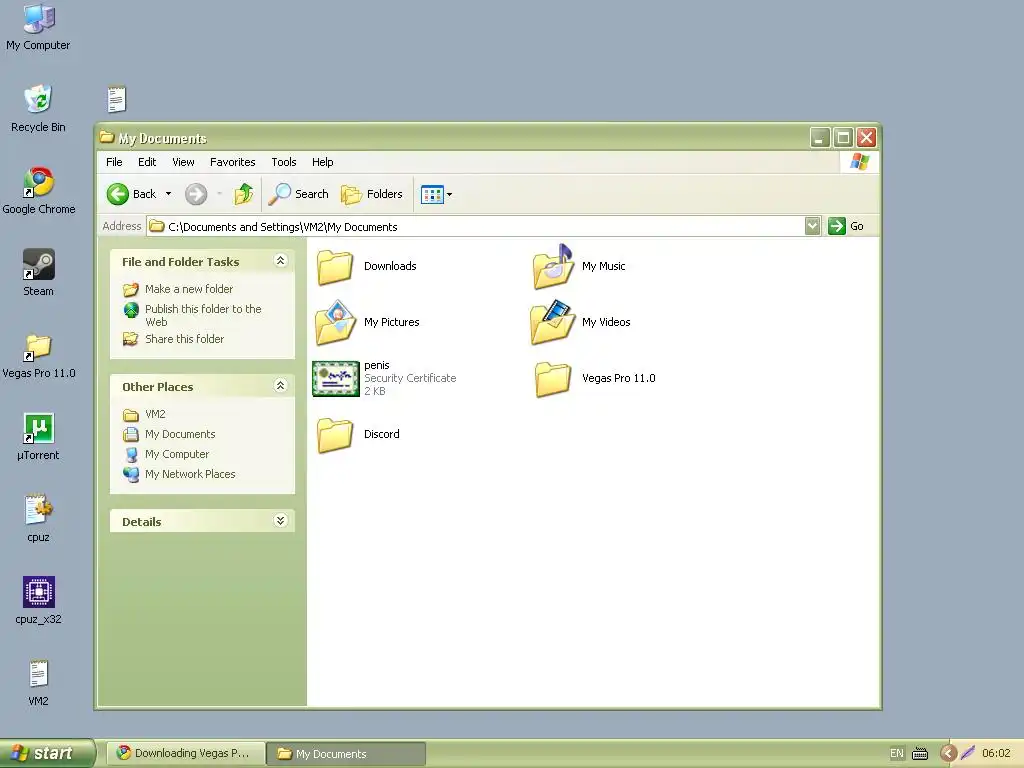1024x768 pixels.
Task: Open the Tools menu
Action: point(284,162)
